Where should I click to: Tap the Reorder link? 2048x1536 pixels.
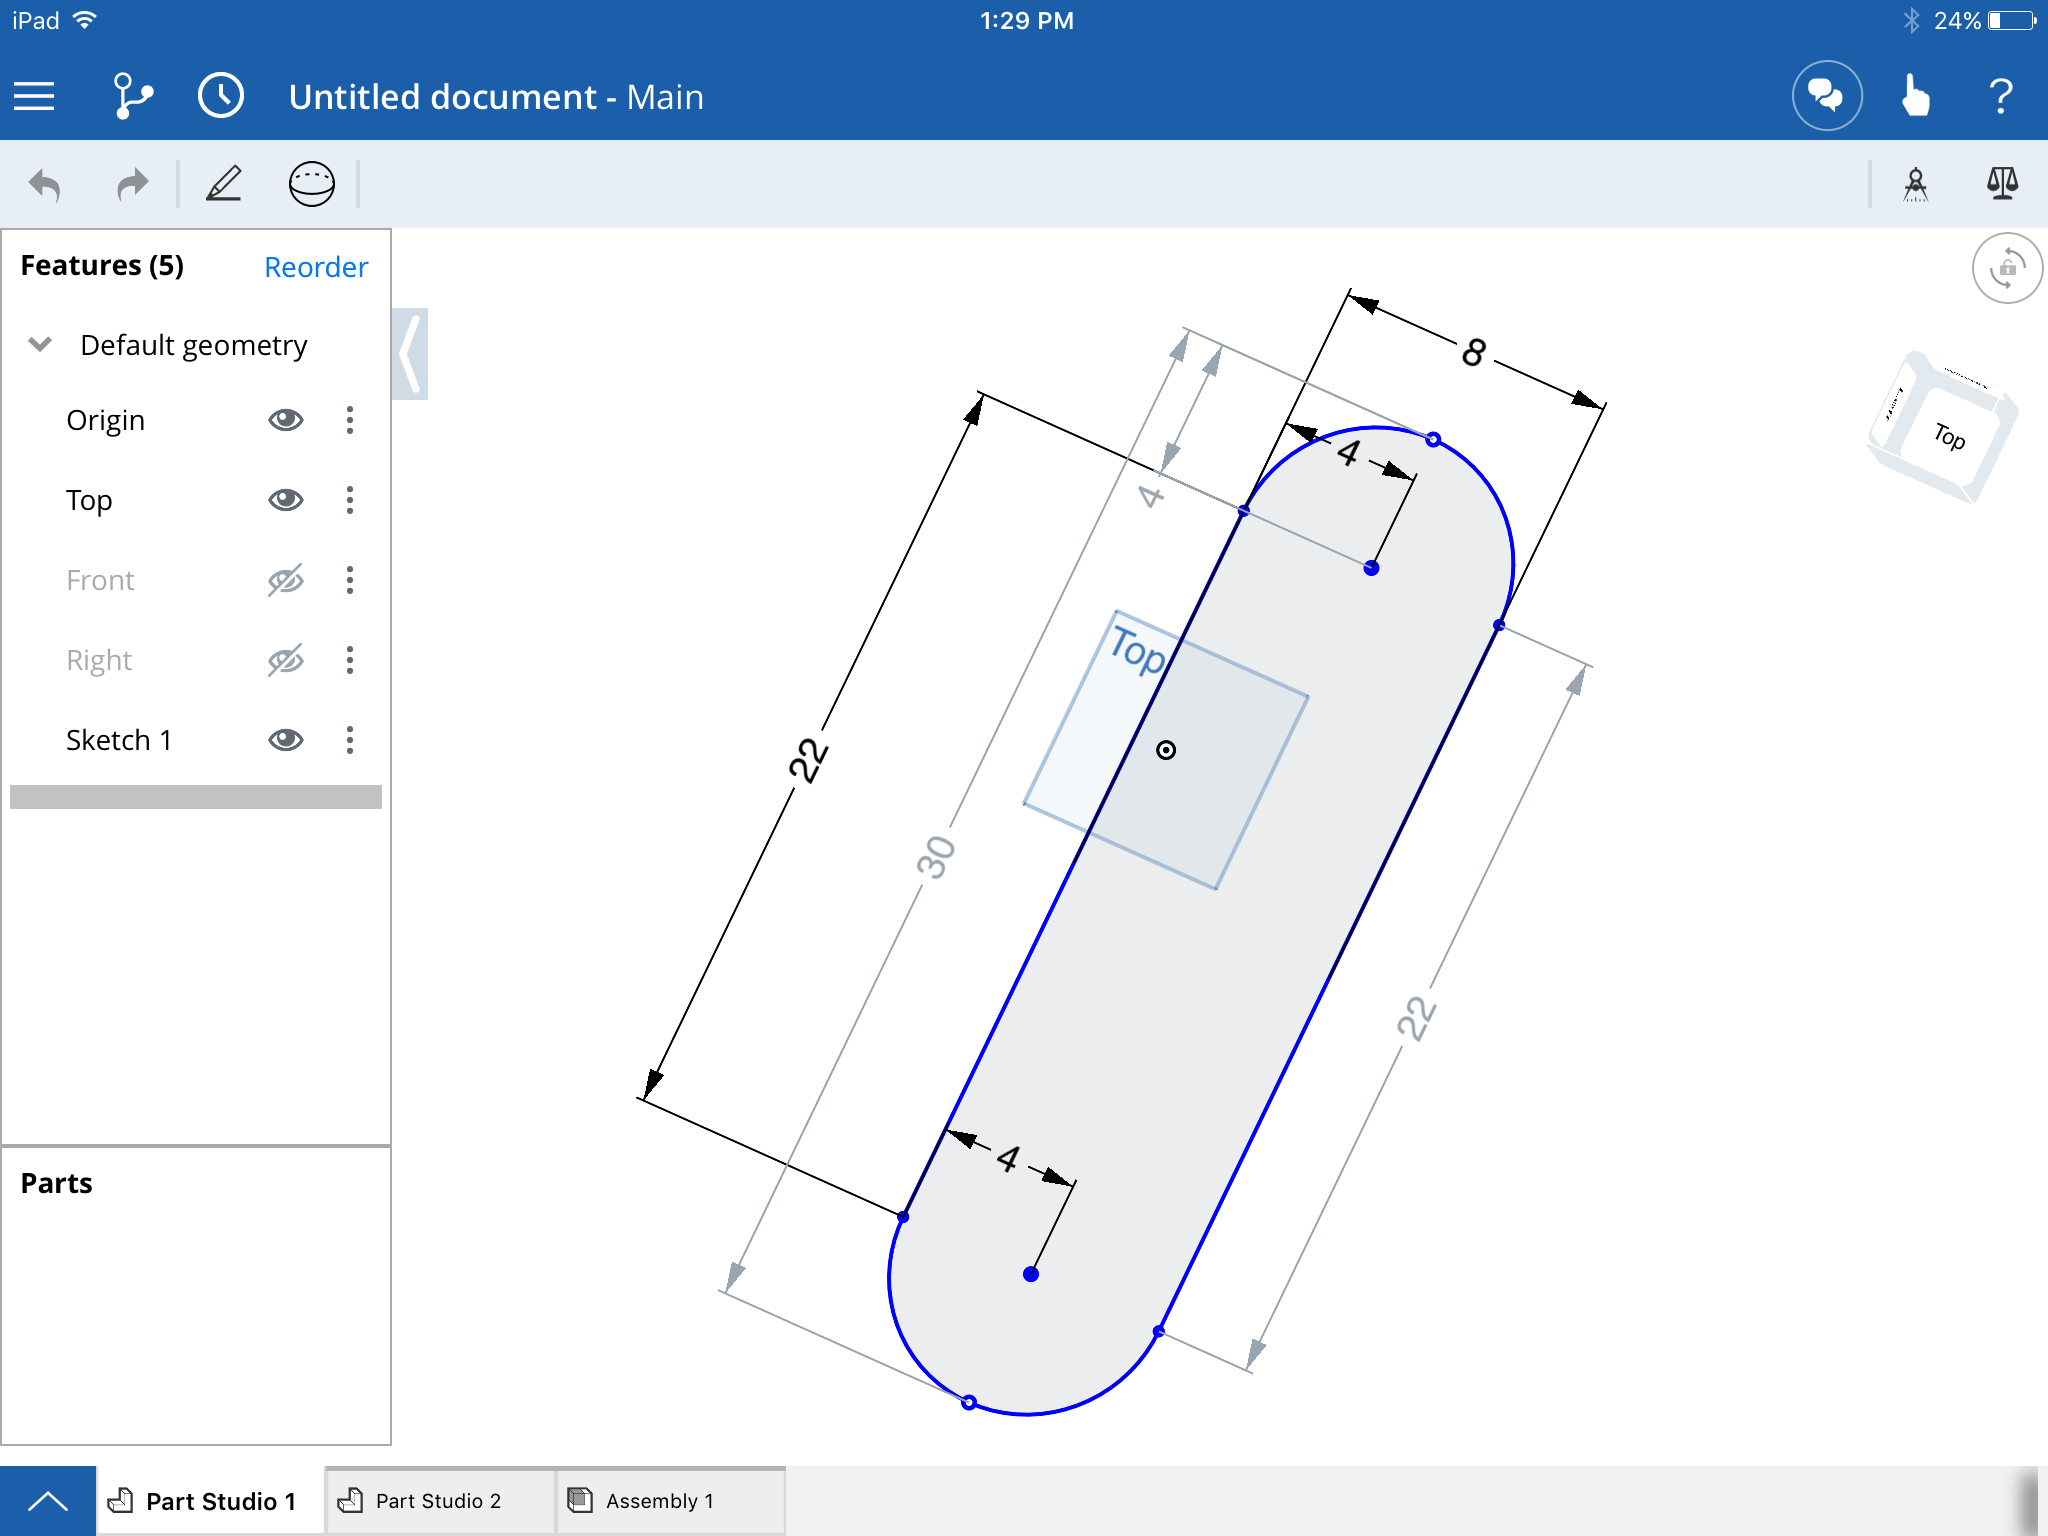[x=316, y=267]
